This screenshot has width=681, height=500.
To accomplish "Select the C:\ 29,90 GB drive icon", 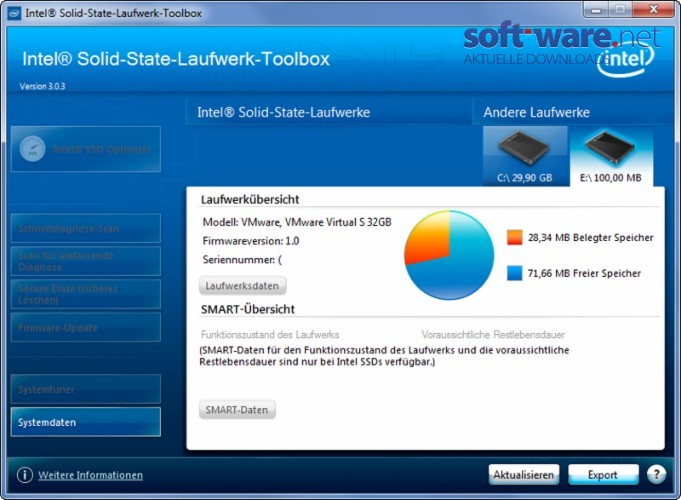I will tap(525, 156).
